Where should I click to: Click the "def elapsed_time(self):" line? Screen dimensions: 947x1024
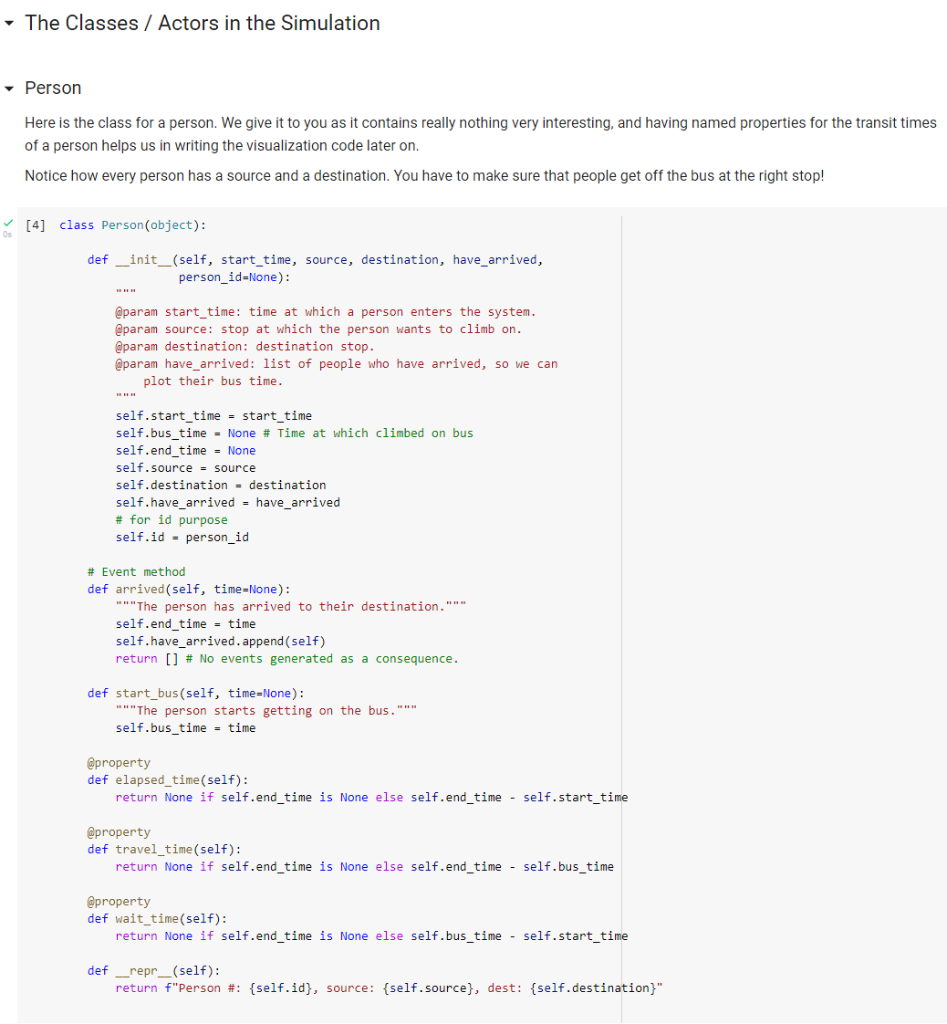(168, 780)
